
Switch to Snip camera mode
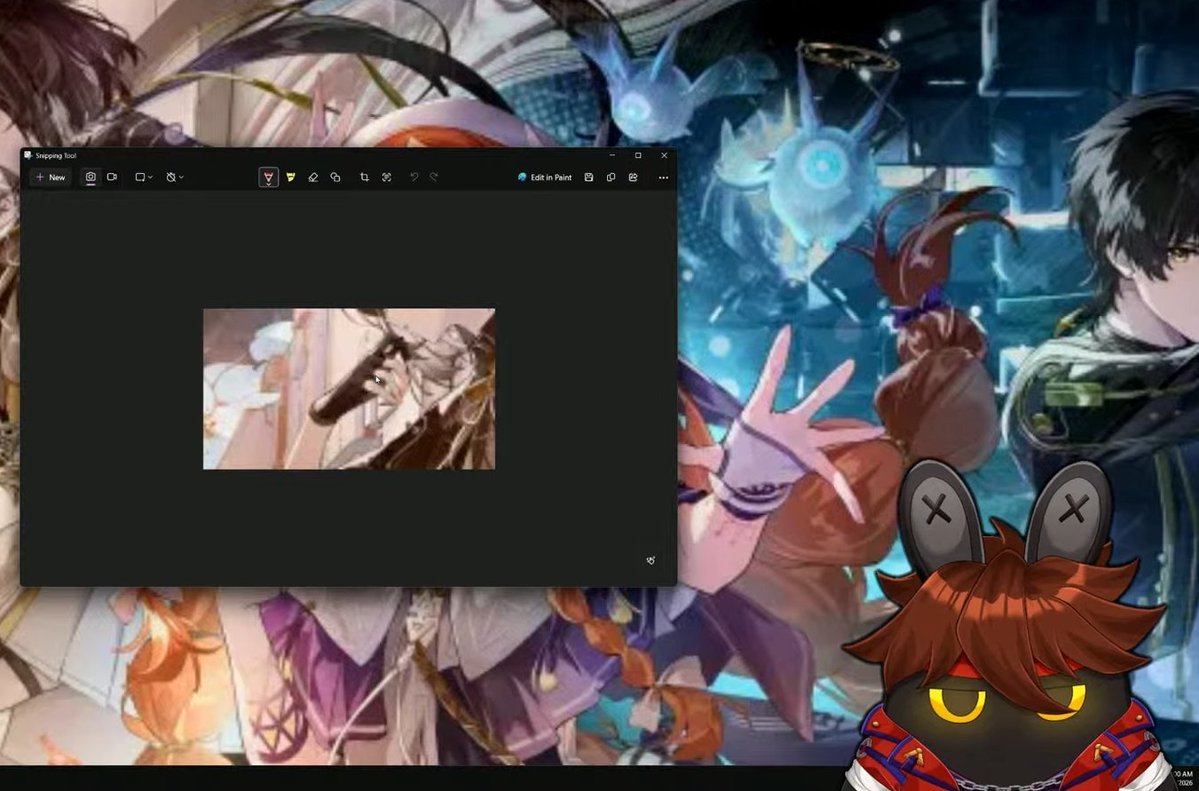90,177
